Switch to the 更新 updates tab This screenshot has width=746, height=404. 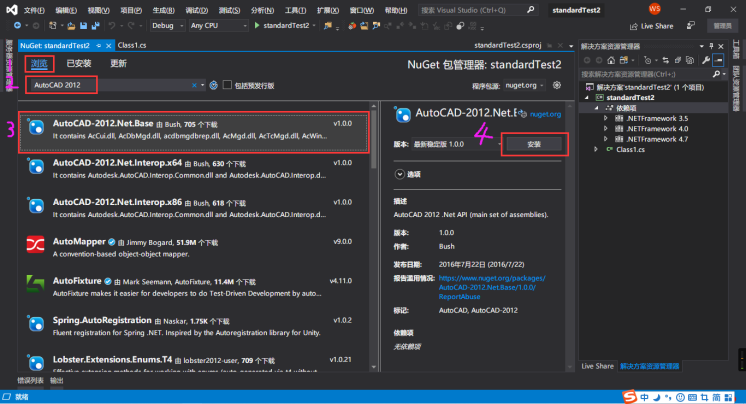(118, 63)
